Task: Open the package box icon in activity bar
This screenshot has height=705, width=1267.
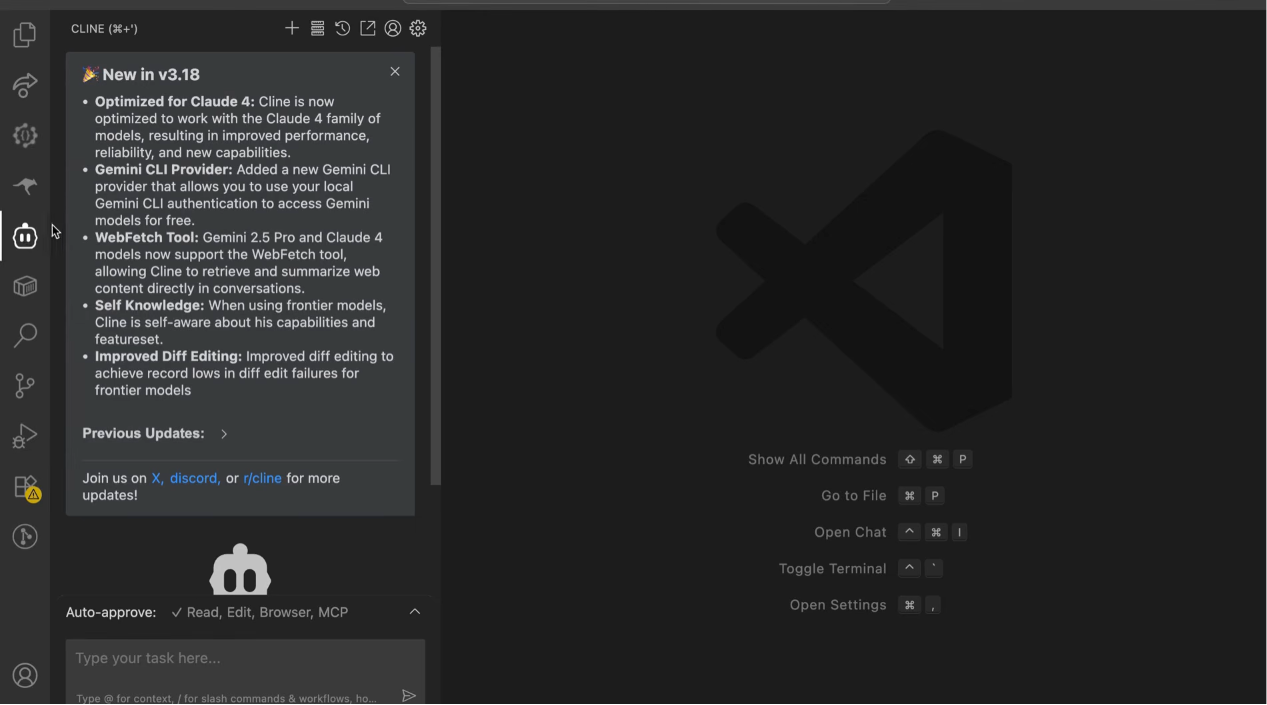Action: point(25,286)
